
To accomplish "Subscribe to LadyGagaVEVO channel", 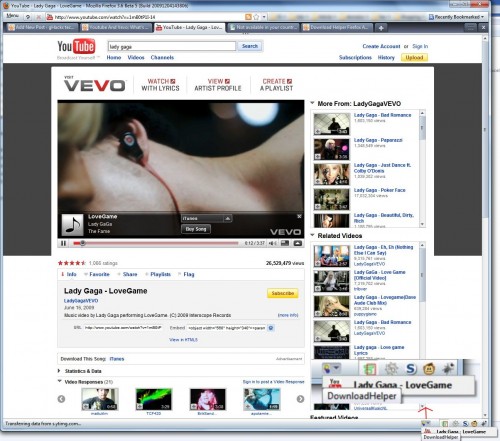I will click(283, 293).
